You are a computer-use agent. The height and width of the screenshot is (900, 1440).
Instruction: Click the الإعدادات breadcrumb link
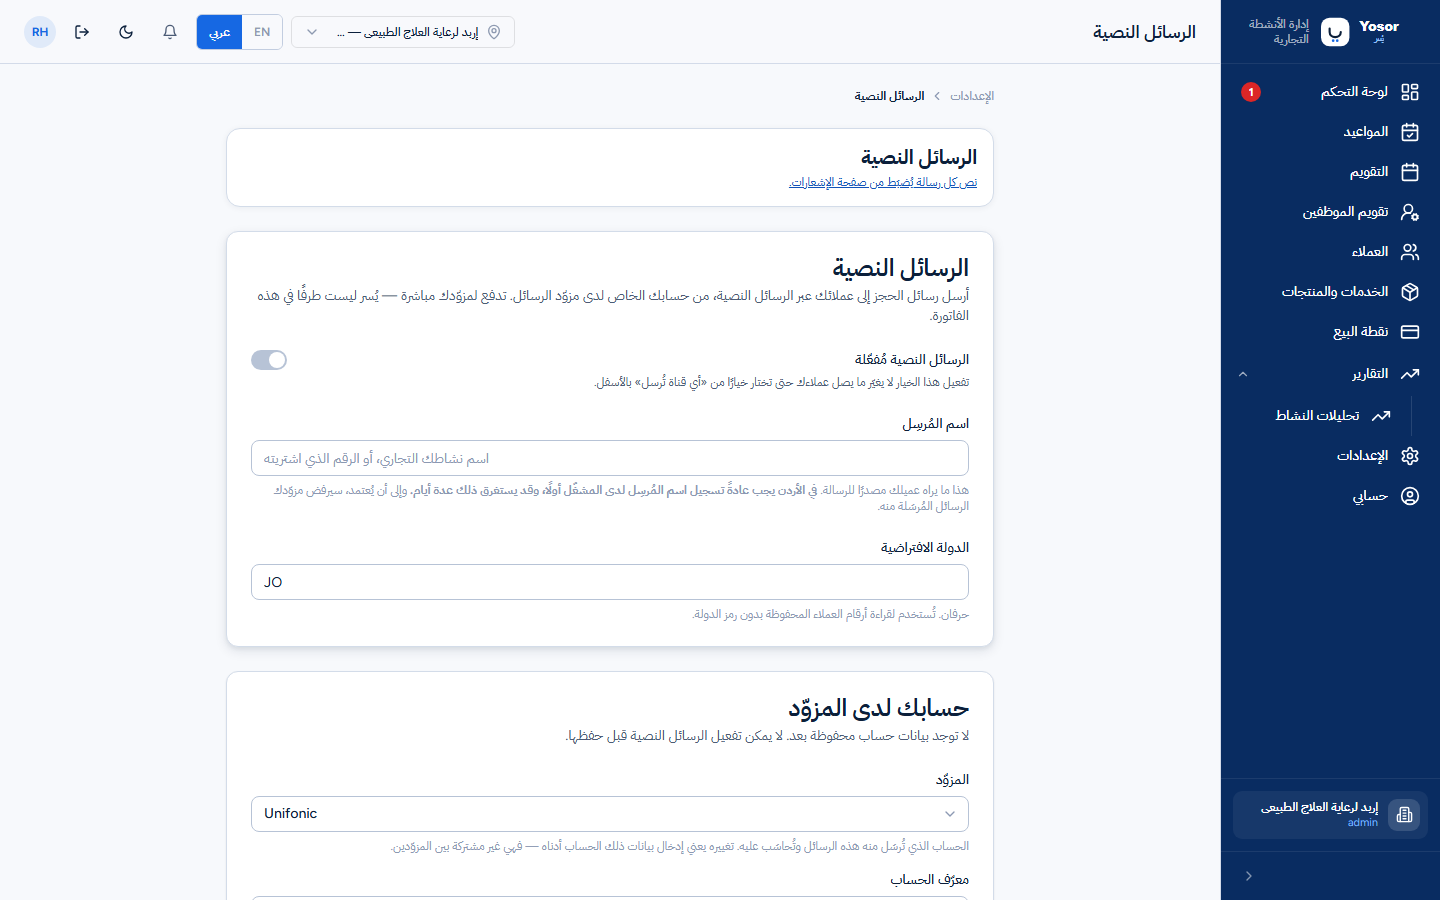click(972, 96)
